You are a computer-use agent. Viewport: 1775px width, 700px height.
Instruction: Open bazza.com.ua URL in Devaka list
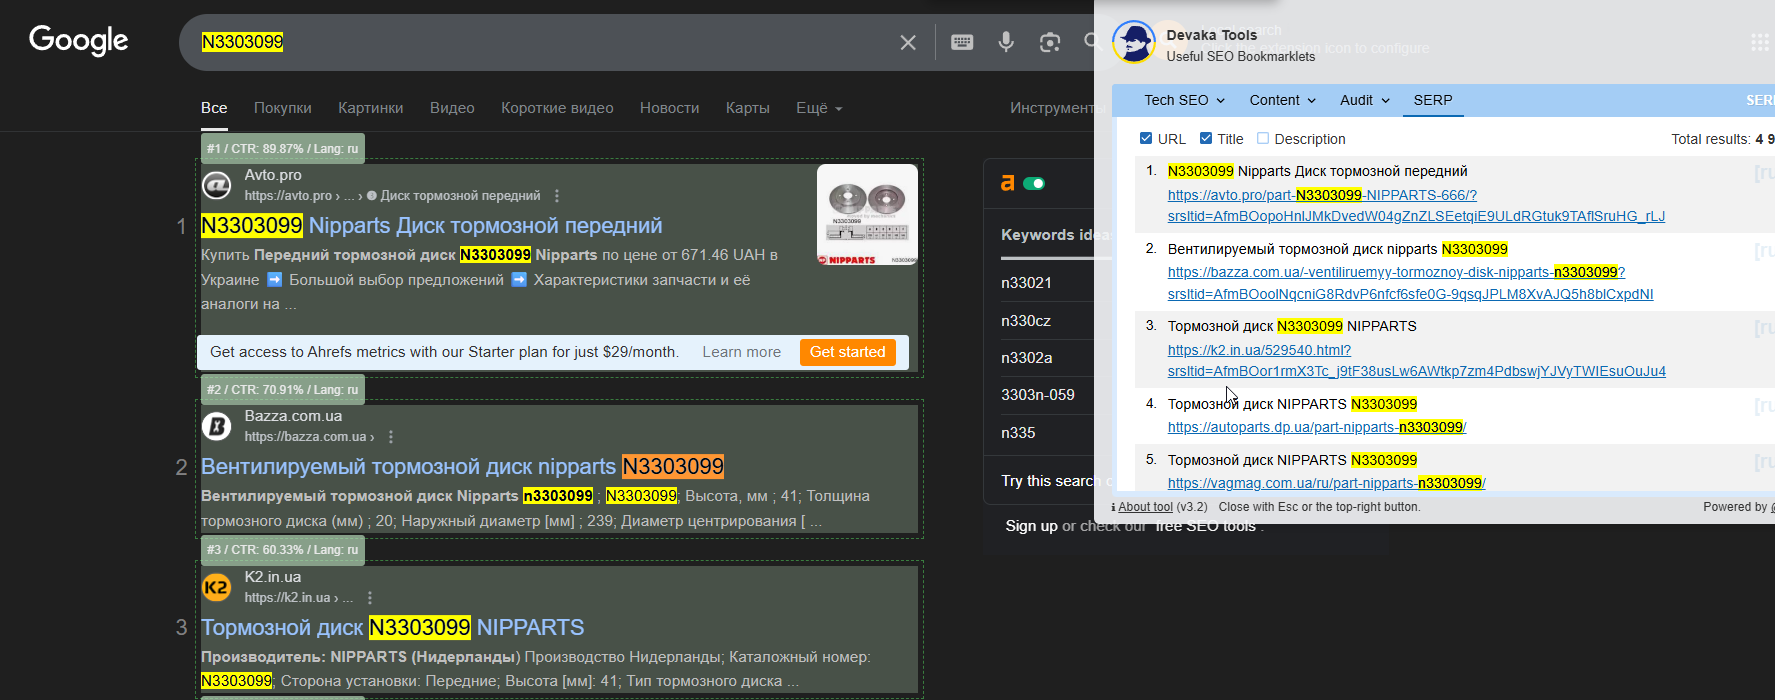tap(1410, 283)
